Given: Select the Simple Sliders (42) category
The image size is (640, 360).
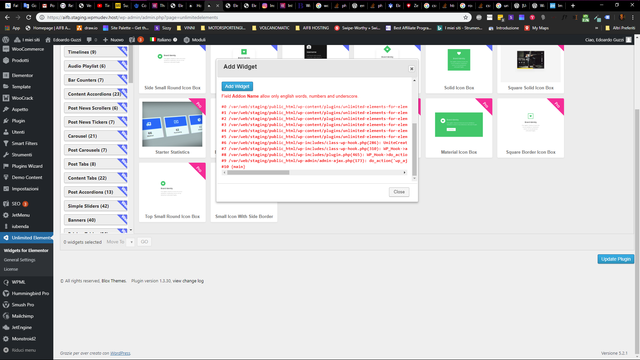Looking at the screenshot, I should [96, 206].
